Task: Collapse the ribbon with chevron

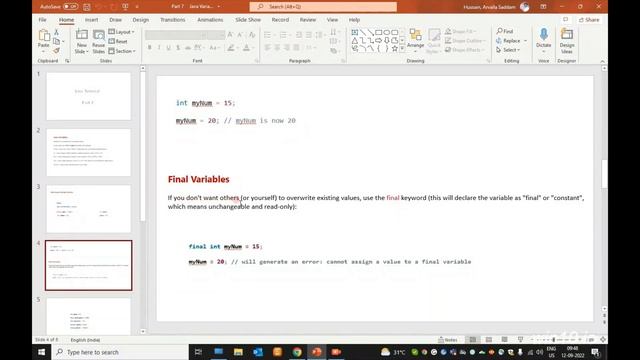Action: pyautogui.click(x=602, y=61)
